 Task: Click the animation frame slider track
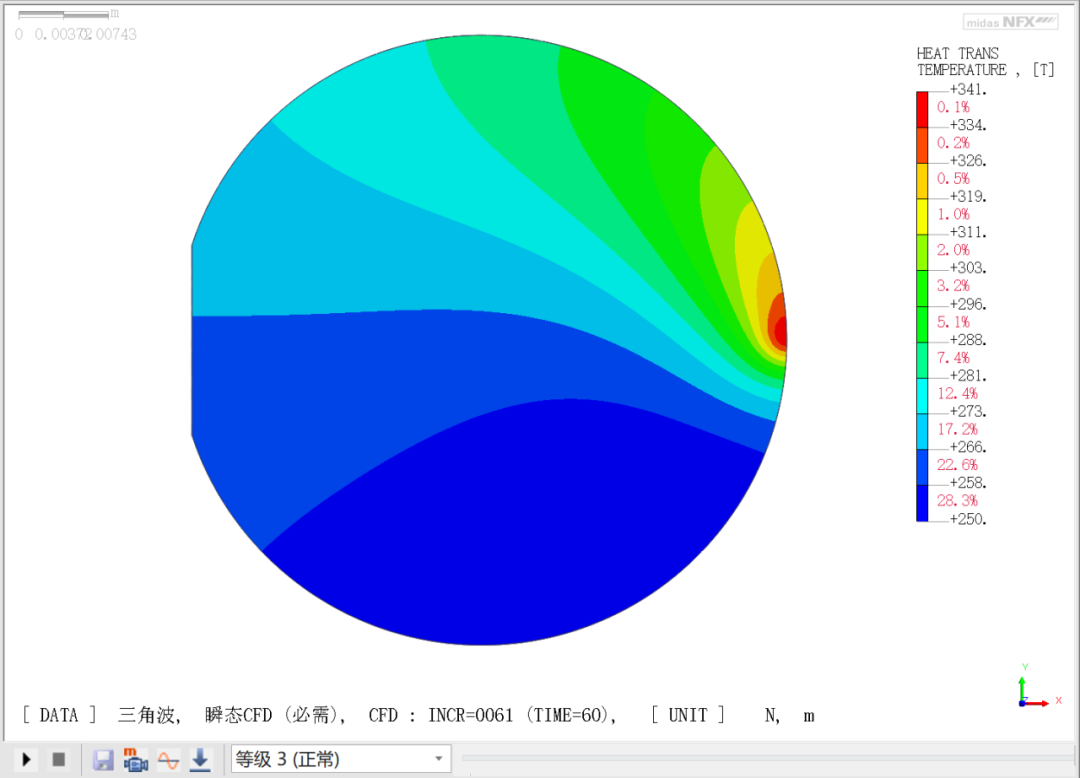[767, 758]
